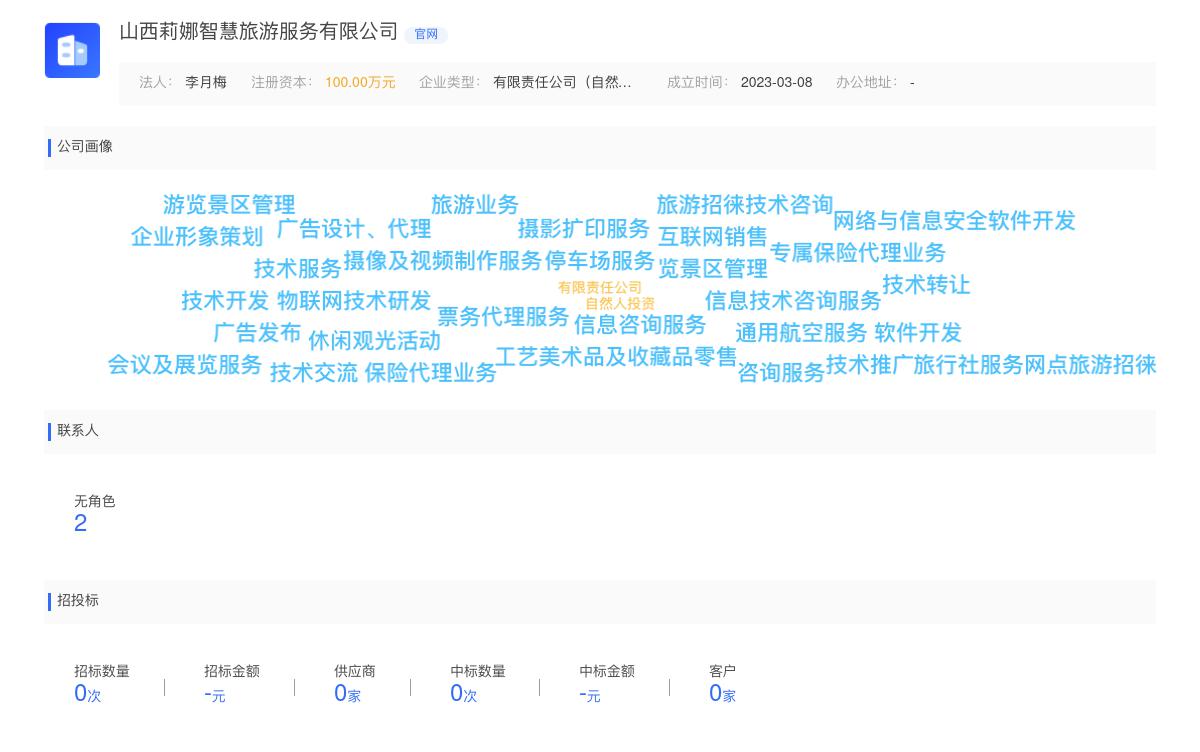This screenshot has height=752, width=1200.
Task: Click word cloud tag 旅游业务
Action: (x=475, y=205)
